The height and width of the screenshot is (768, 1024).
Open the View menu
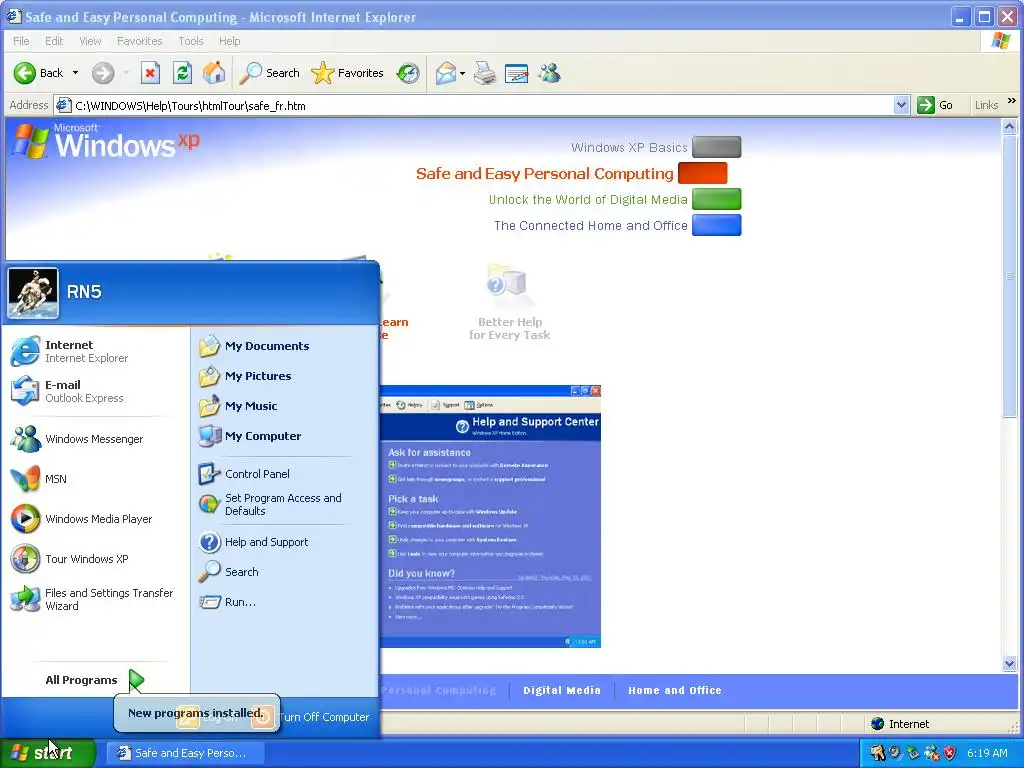click(90, 41)
